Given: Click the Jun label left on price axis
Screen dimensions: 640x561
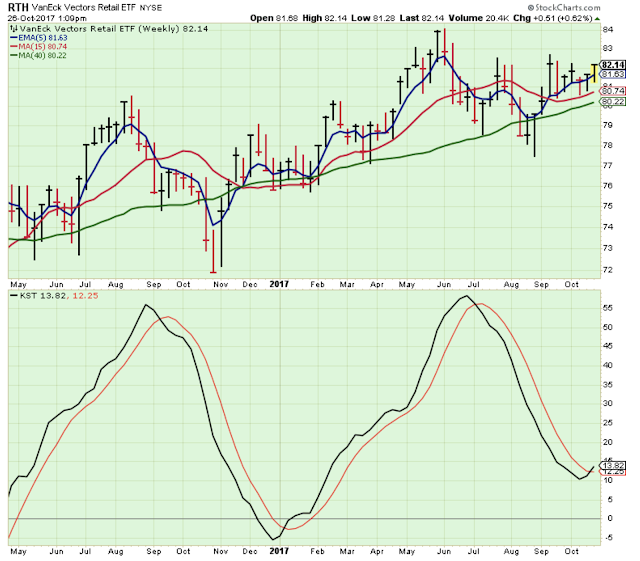Looking at the screenshot, I should (x=56, y=285).
